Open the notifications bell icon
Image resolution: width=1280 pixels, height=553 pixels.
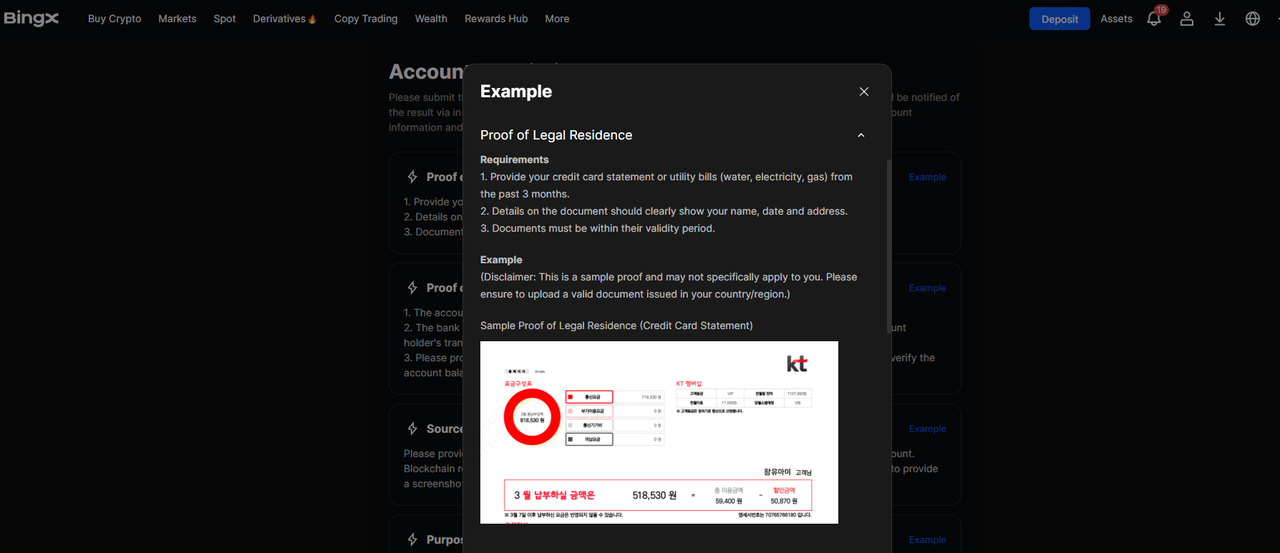pos(1154,19)
